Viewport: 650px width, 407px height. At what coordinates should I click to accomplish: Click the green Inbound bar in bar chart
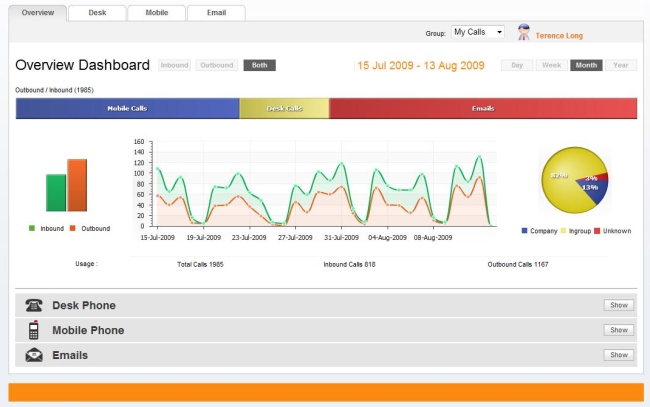56,193
